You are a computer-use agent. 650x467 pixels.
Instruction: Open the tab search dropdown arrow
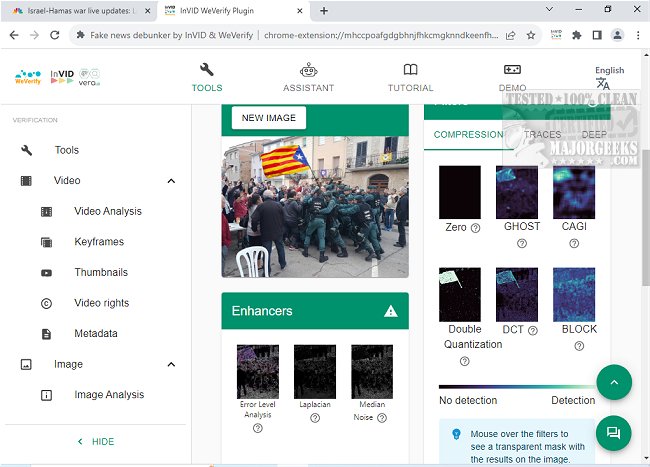coord(549,9)
